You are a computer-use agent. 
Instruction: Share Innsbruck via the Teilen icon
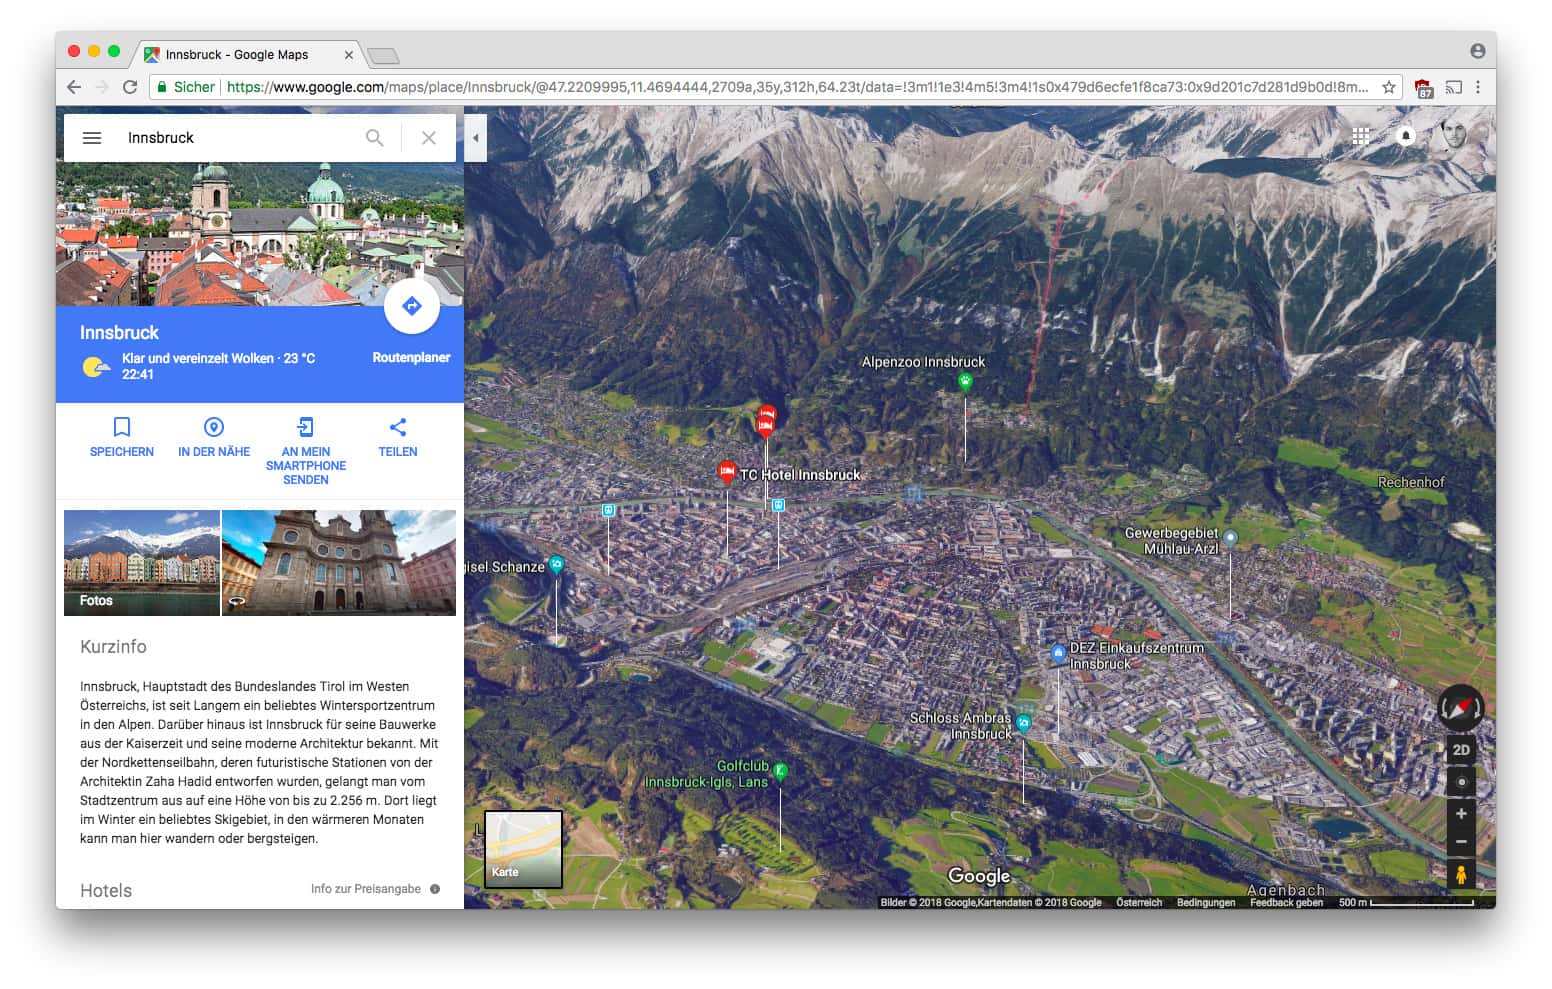pos(397,427)
